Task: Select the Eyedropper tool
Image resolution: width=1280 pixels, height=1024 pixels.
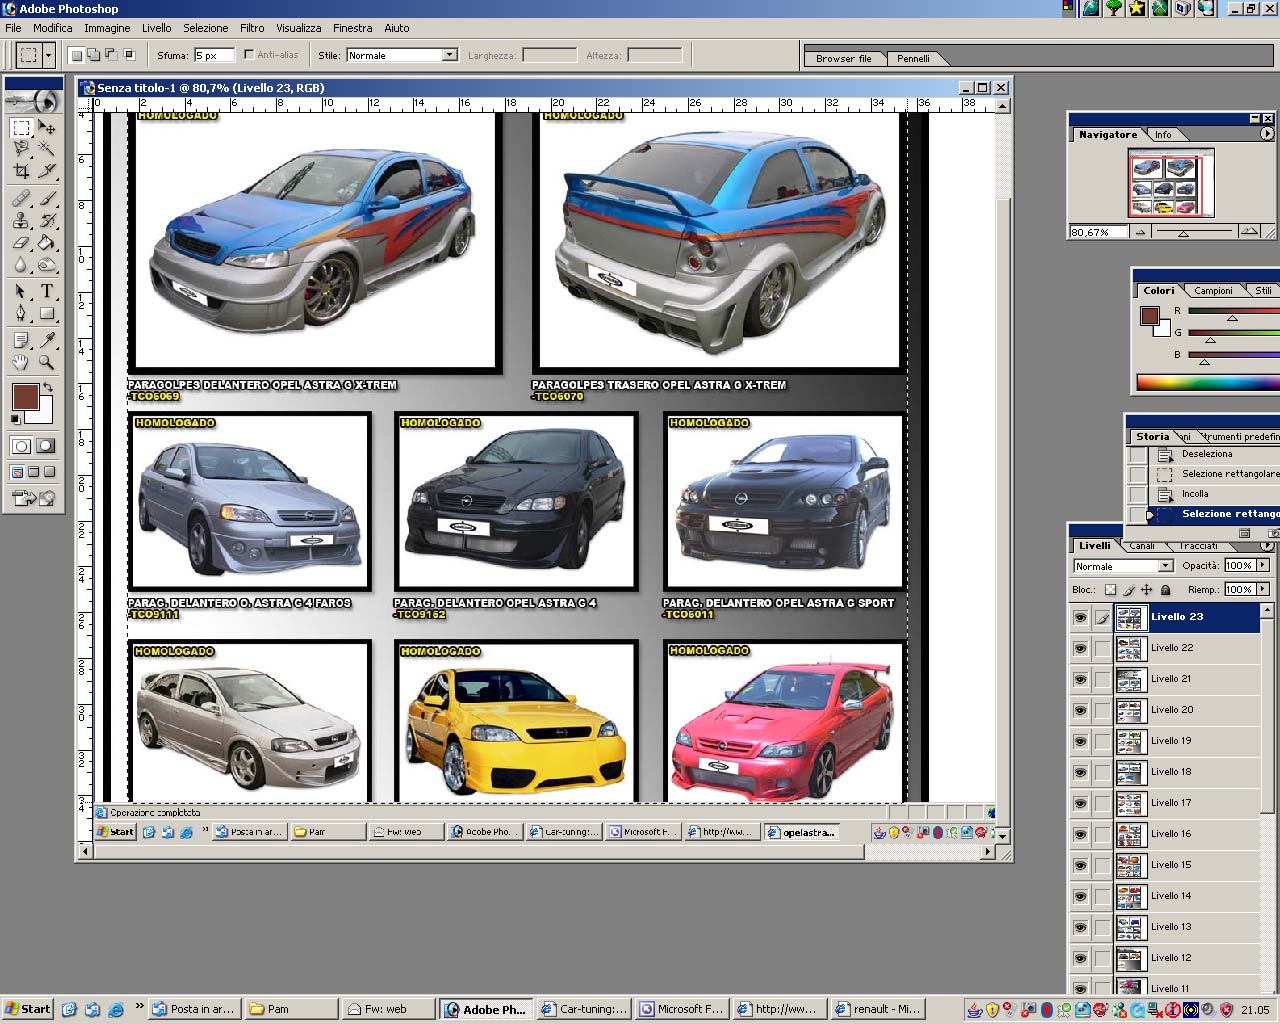Action: point(46,340)
